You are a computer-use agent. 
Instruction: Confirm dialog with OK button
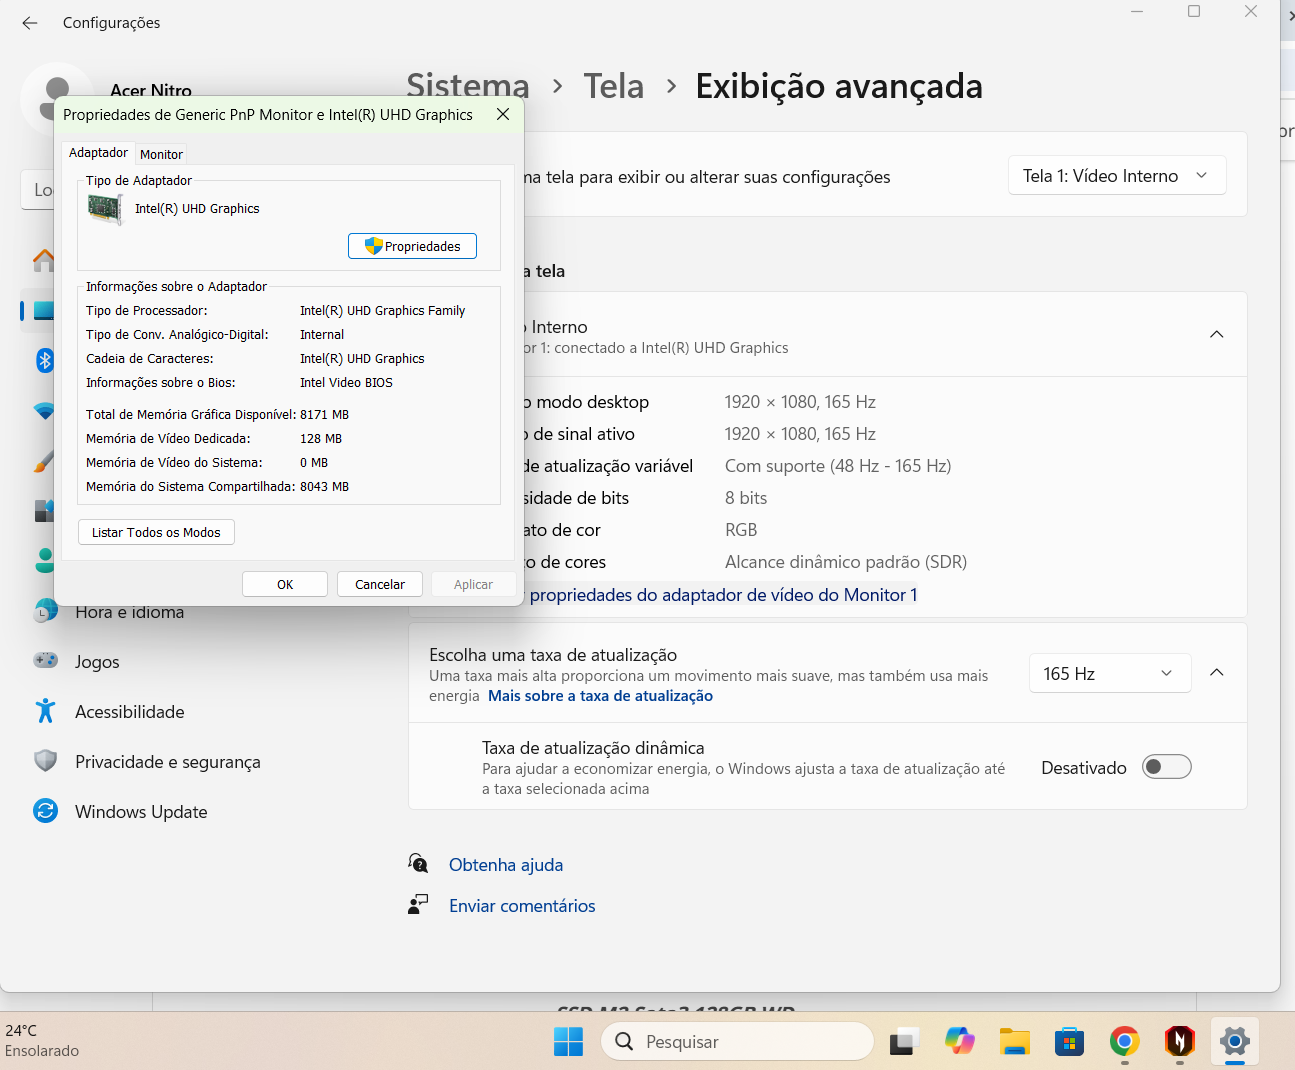[285, 584]
